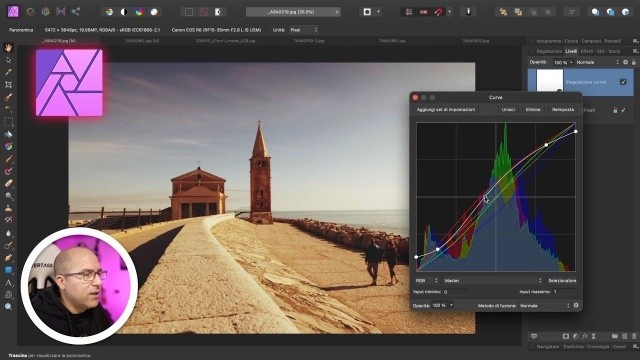Apply Auto Colors wheel icon
The image size is (640, 360).
click(139, 12)
